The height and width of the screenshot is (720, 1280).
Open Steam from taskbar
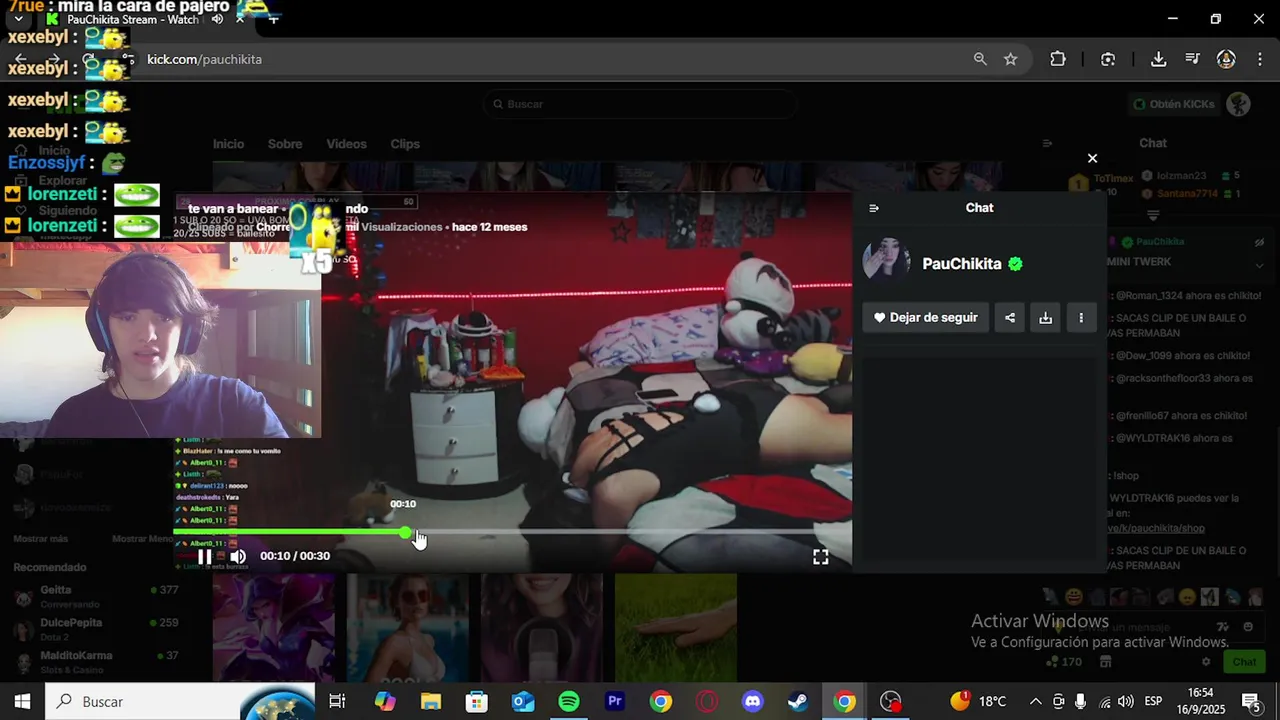pos(798,702)
